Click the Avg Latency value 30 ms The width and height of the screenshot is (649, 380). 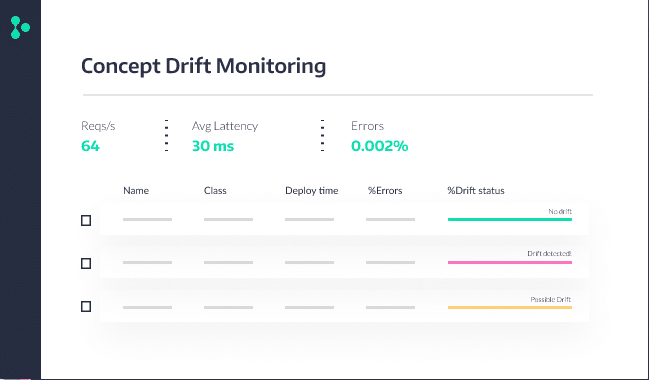tap(213, 146)
